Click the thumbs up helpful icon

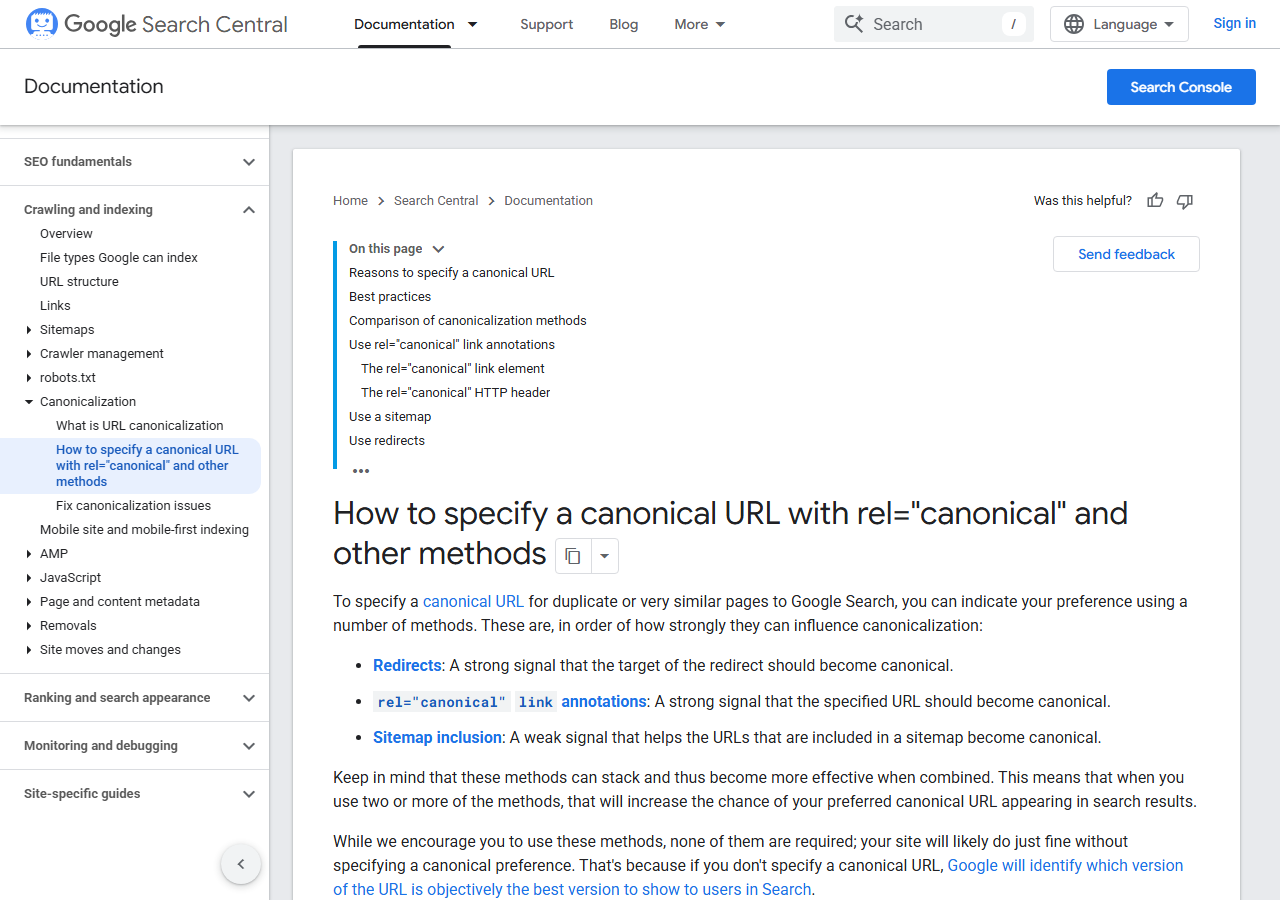1155,201
